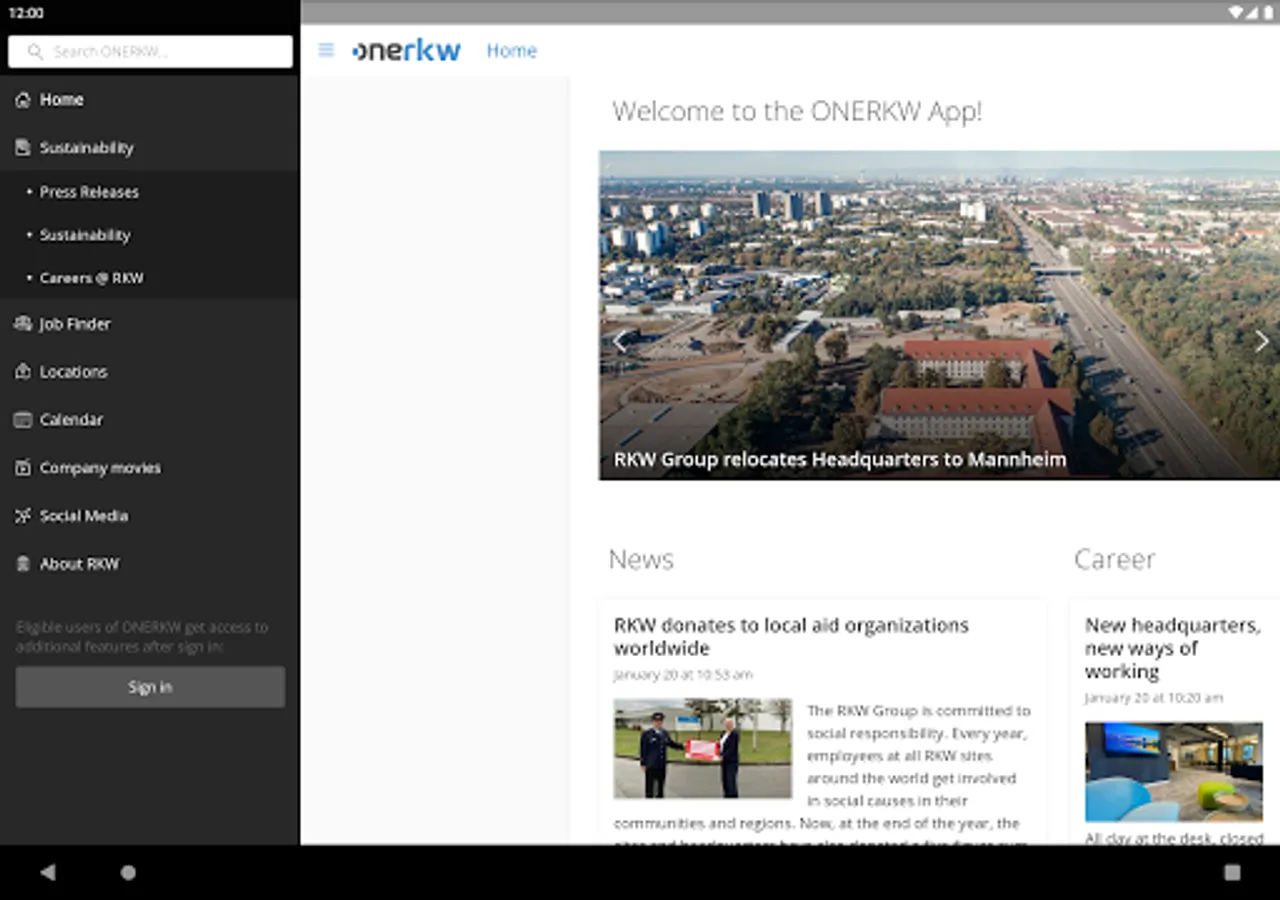Click the search magnifier icon
Viewport: 1280px width, 900px height.
point(36,52)
